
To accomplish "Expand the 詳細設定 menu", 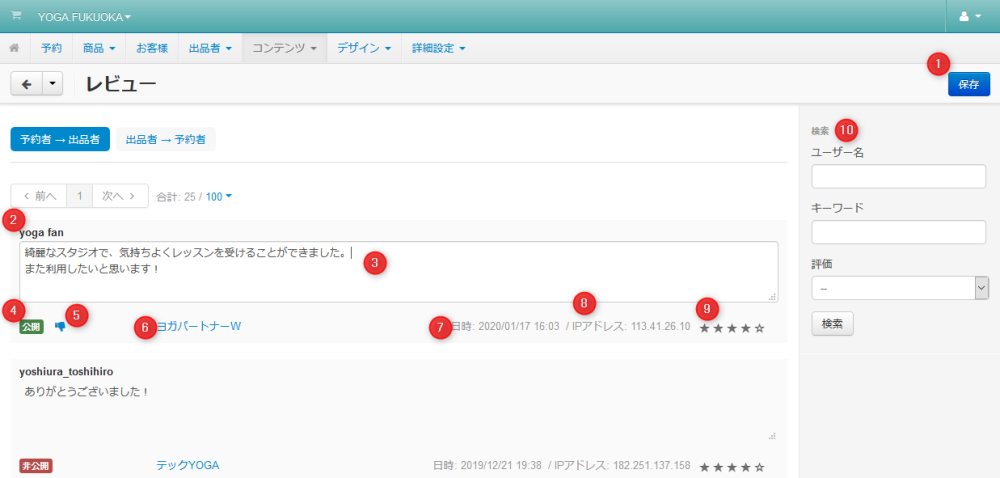I will point(439,48).
